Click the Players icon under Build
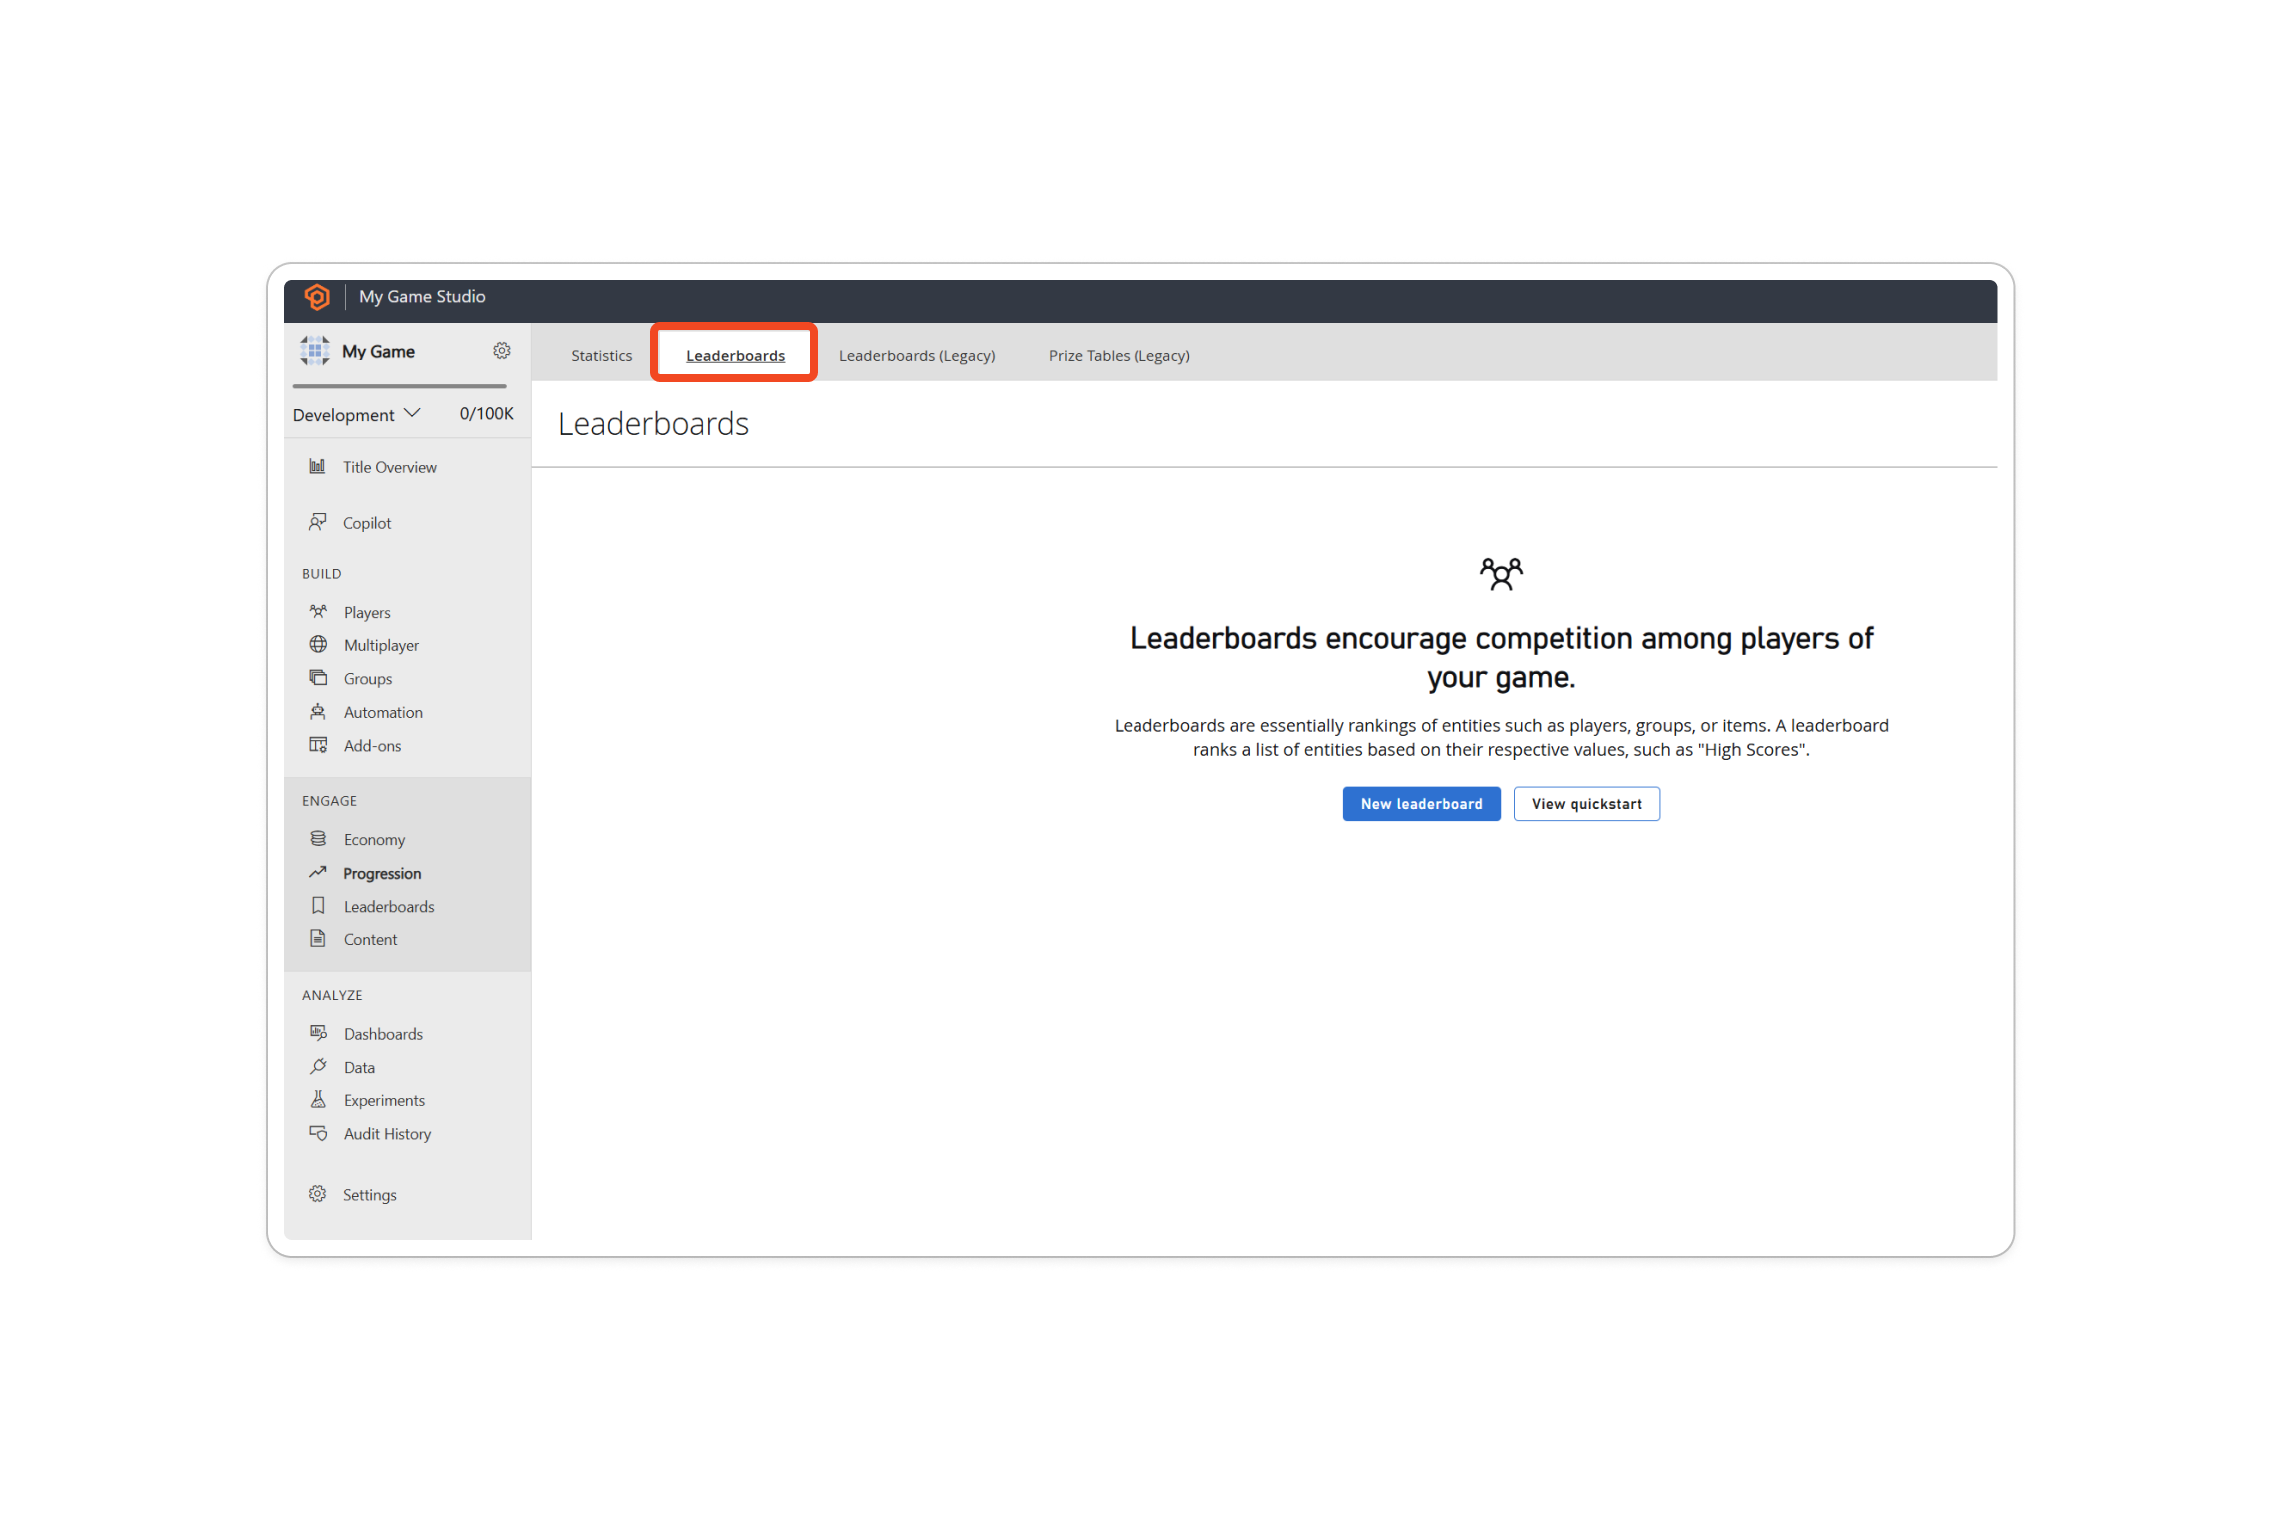This screenshot has width=2282, height=1528. coord(319,611)
